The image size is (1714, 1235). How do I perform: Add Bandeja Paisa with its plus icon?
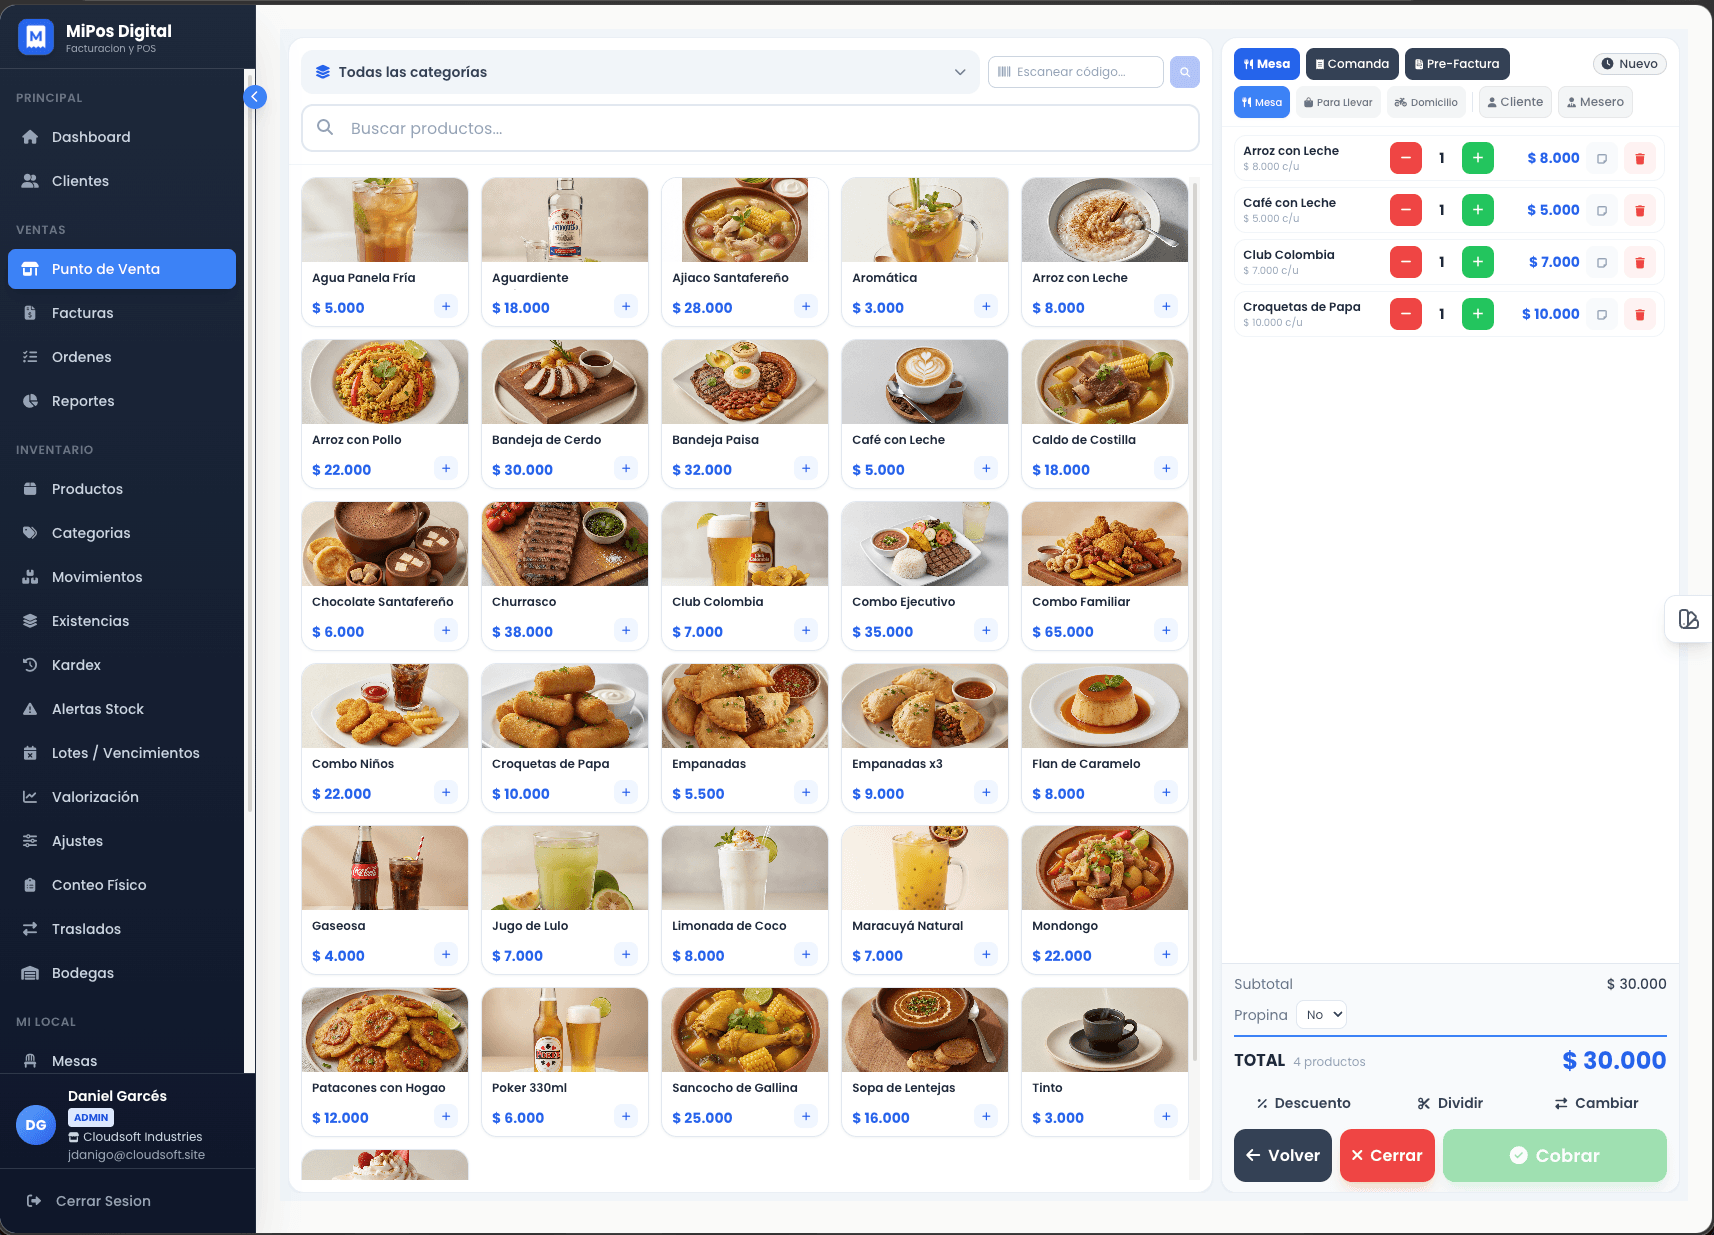click(x=806, y=468)
